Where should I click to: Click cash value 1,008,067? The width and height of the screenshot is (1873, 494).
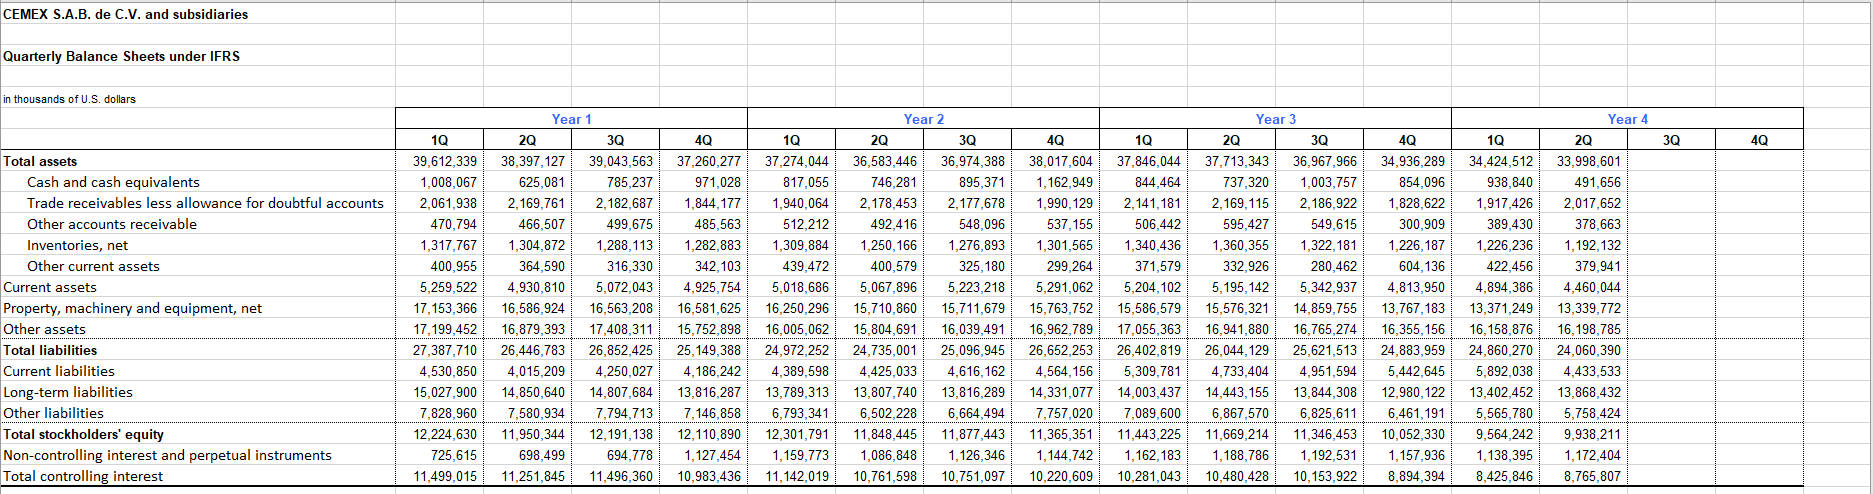pos(448,182)
